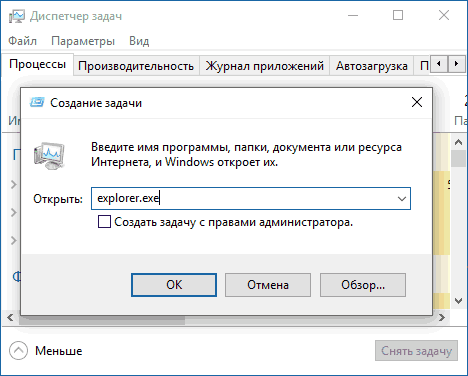Confirm with the OK button
This screenshot has width=468, height=376.
pos(174,285)
